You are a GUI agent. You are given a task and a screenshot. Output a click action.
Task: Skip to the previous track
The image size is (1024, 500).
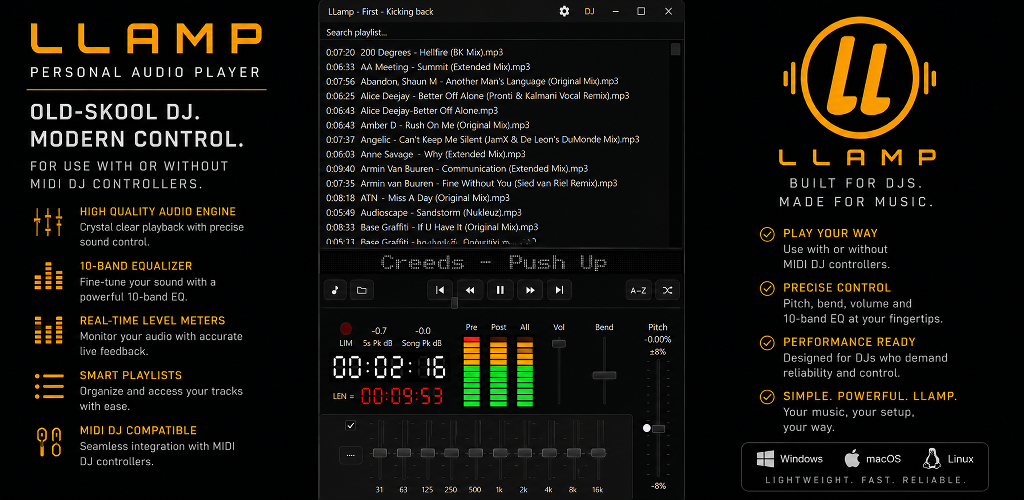pos(440,290)
